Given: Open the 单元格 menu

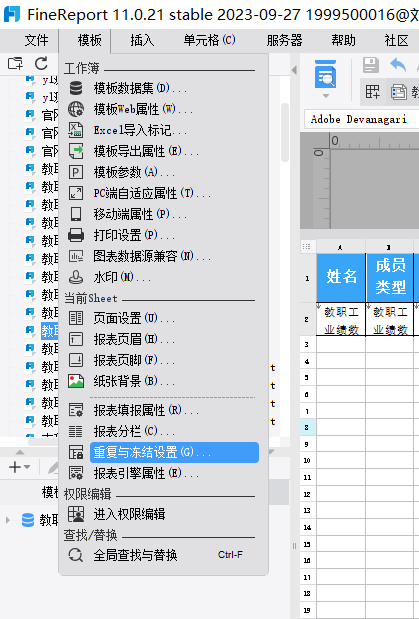Looking at the screenshot, I should point(209,40).
